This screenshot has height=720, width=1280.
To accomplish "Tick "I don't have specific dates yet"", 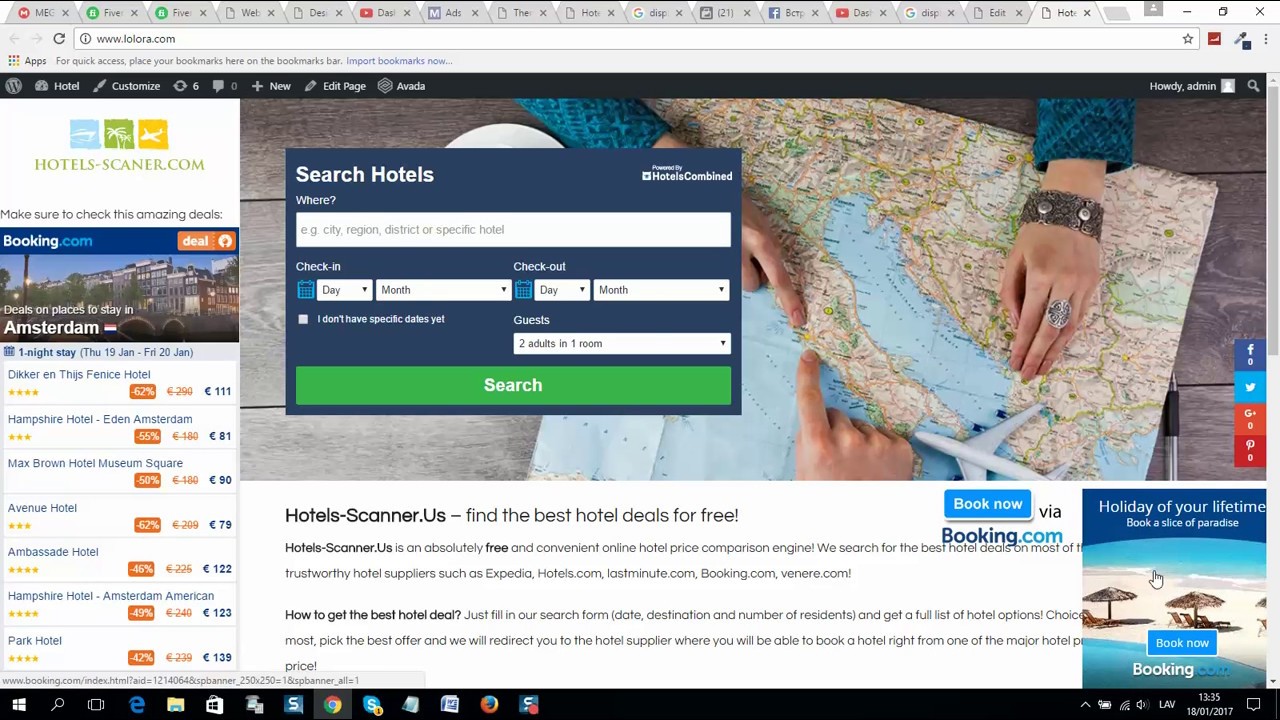I will (303, 319).
